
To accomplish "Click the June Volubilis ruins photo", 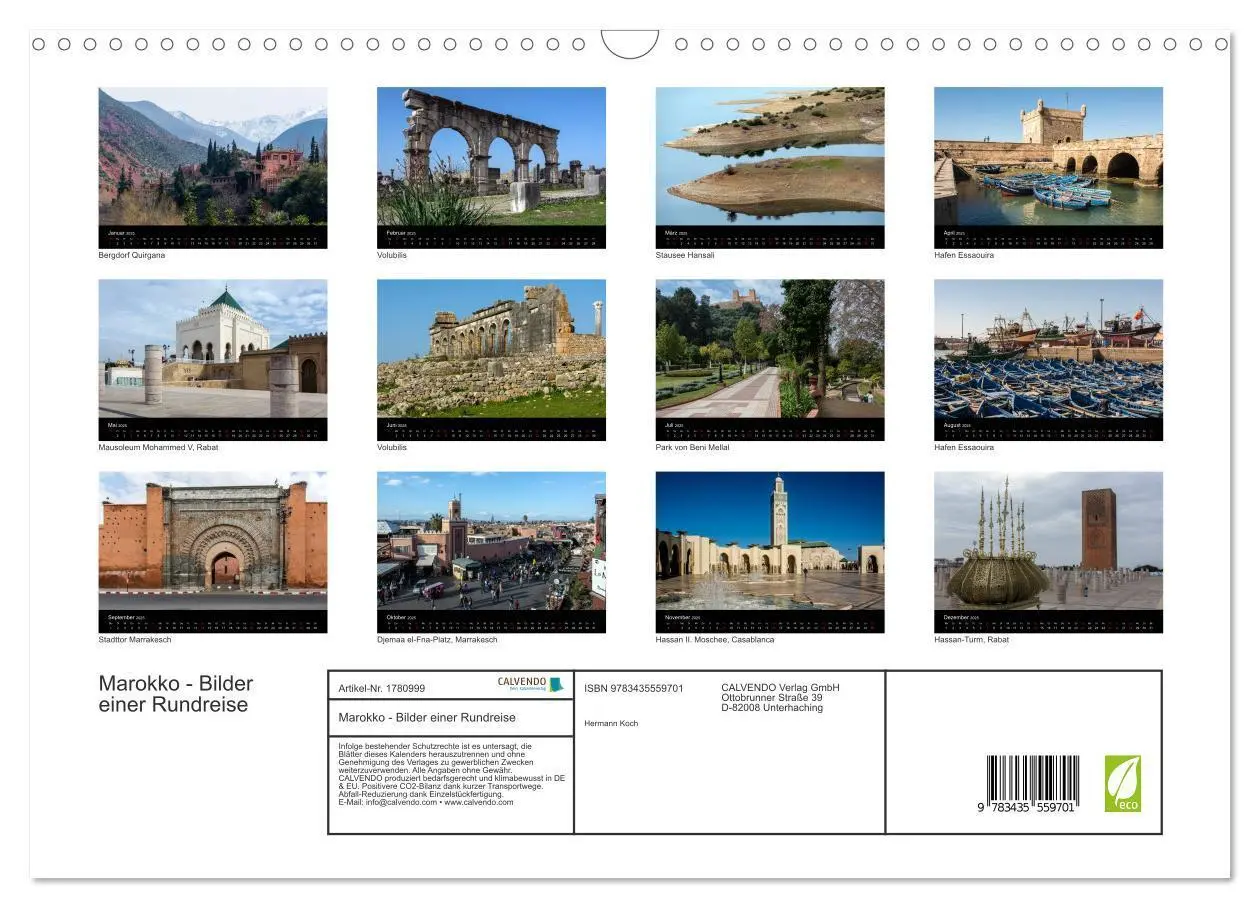I will 491,348.
